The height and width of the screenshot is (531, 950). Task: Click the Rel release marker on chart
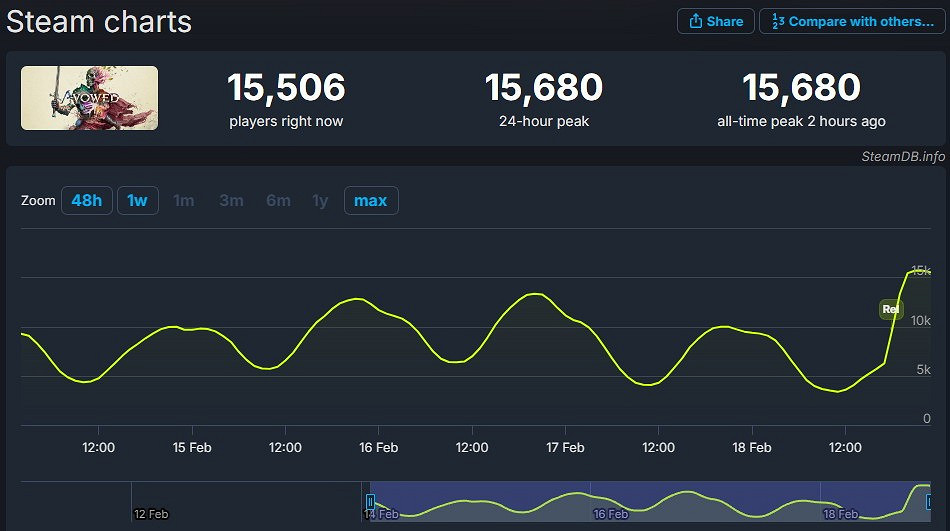tap(891, 310)
